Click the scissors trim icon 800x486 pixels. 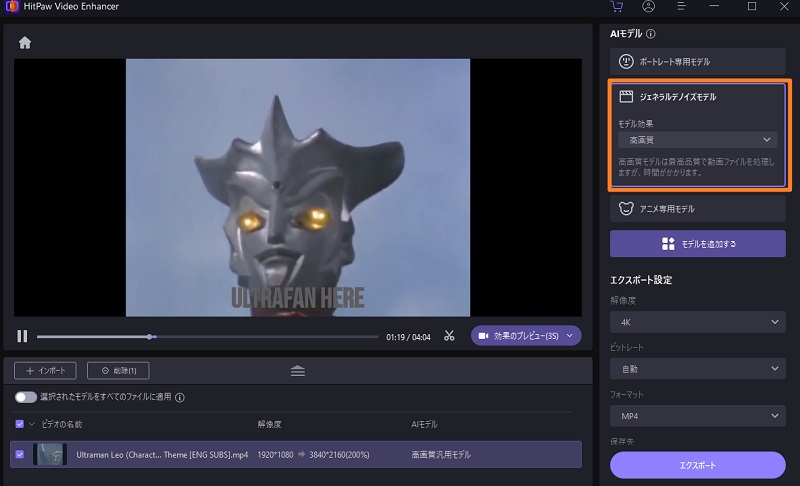click(450, 336)
